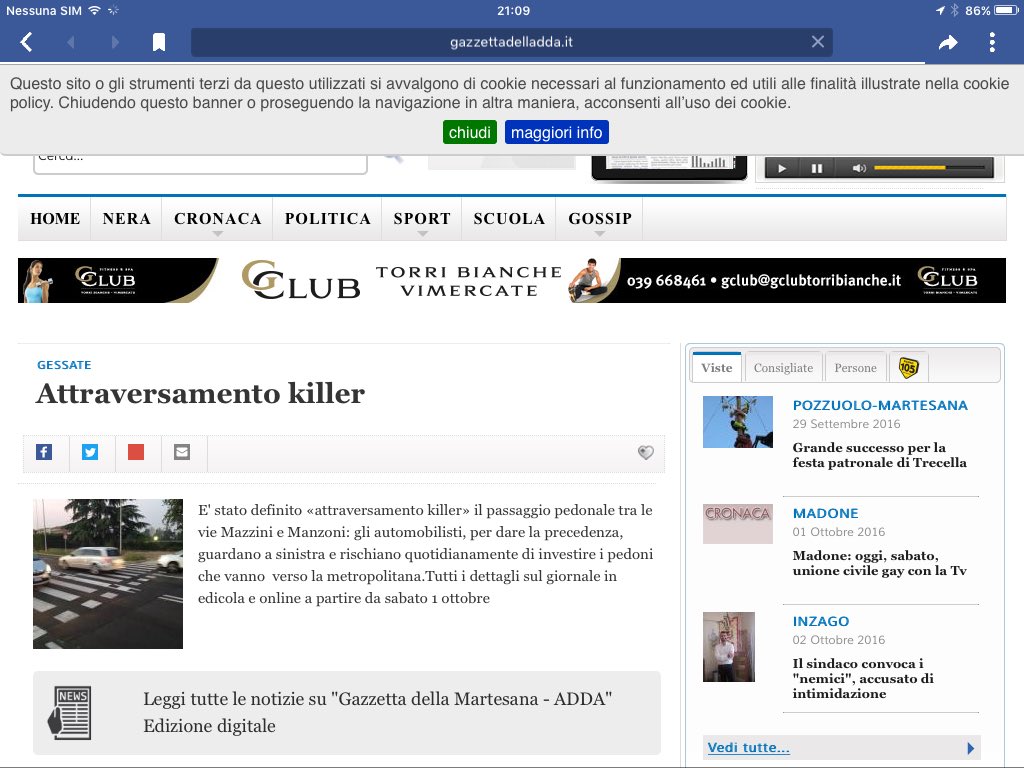The height and width of the screenshot is (768, 1024).
Task: Send article by email icon
Action: coord(182,452)
